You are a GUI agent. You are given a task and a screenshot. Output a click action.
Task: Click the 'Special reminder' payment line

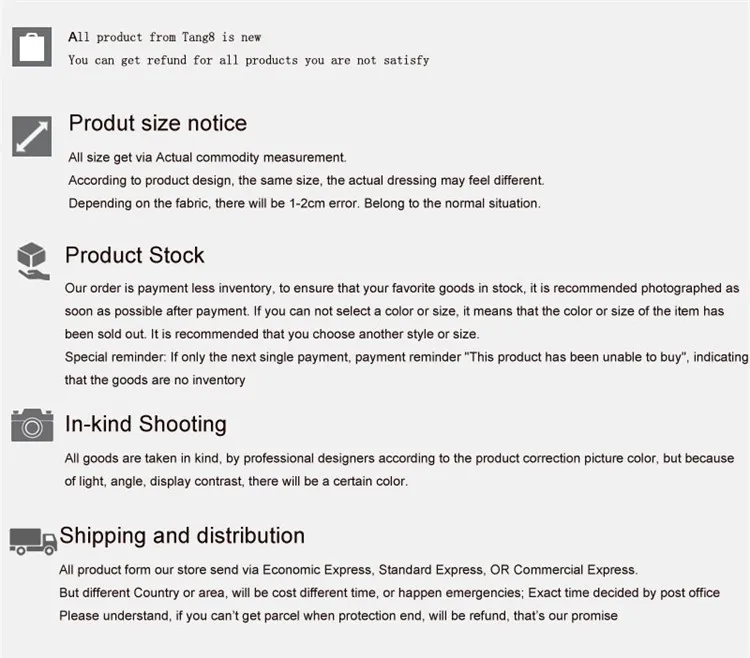tap(407, 357)
